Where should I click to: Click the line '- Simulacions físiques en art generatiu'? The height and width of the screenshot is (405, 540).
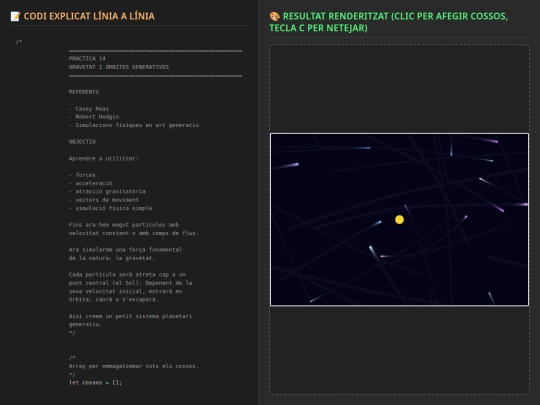(134, 125)
